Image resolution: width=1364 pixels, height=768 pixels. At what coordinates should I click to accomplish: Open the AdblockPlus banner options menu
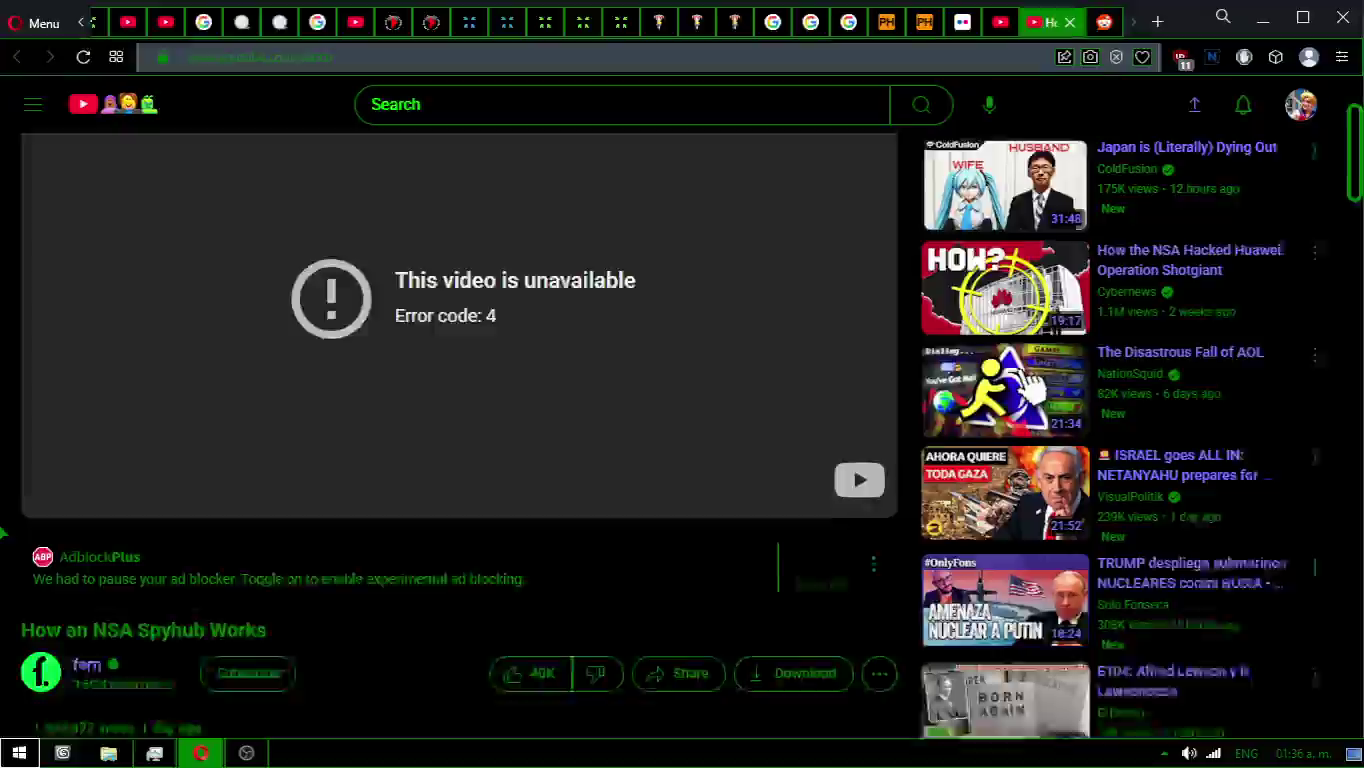click(x=873, y=564)
